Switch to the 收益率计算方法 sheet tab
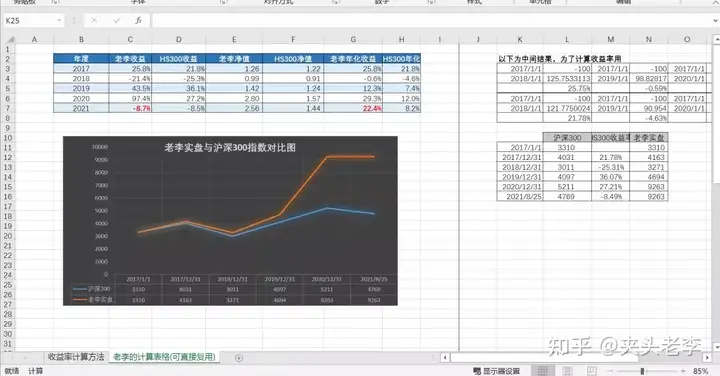 (76, 357)
